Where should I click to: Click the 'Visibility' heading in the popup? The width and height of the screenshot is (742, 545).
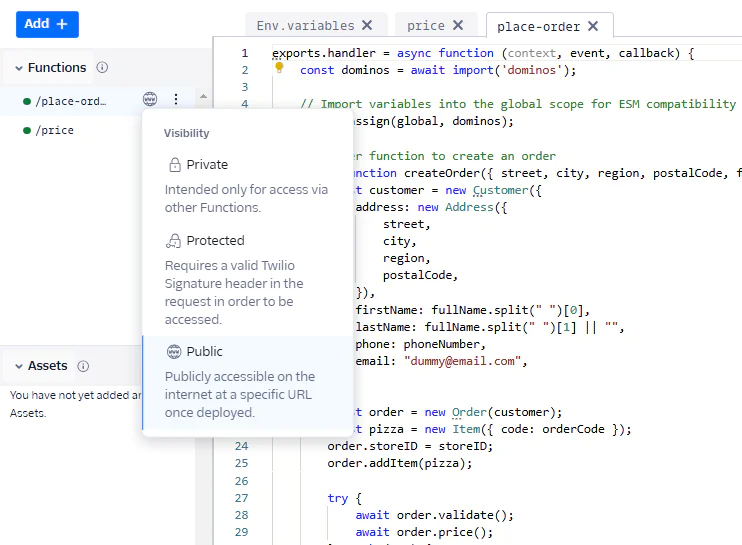[186, 133]
